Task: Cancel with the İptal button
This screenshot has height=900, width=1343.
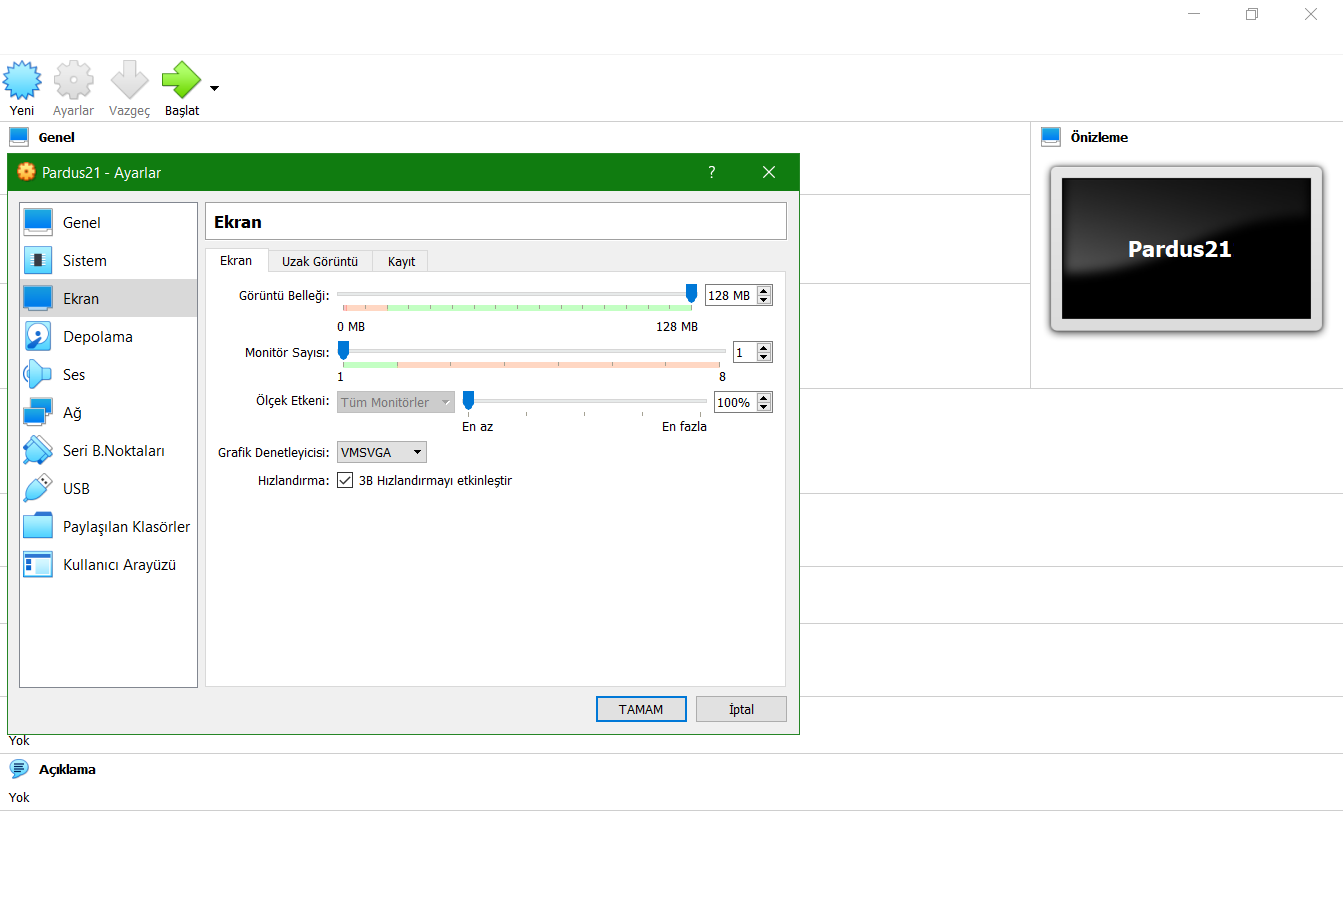Action: pos(741,709)
